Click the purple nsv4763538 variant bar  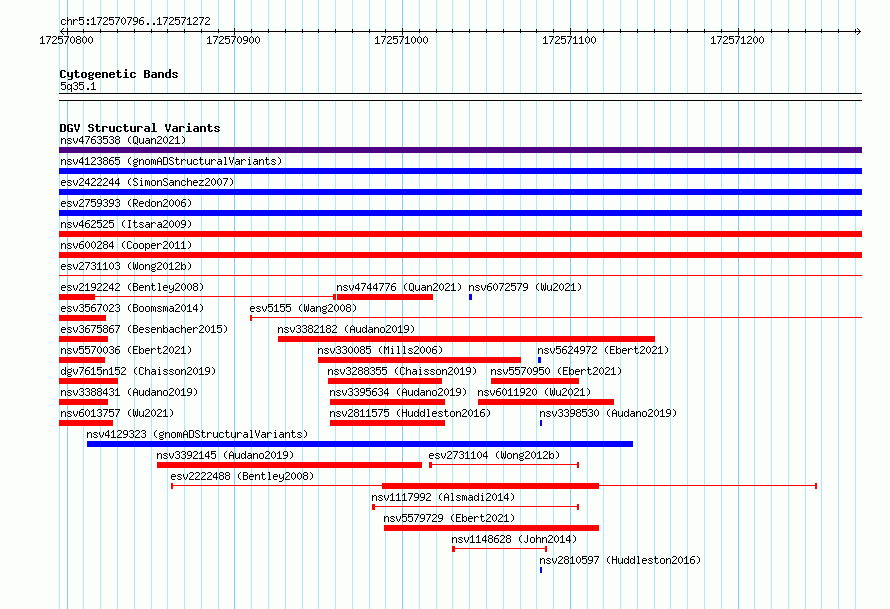[x=460, y=150]
